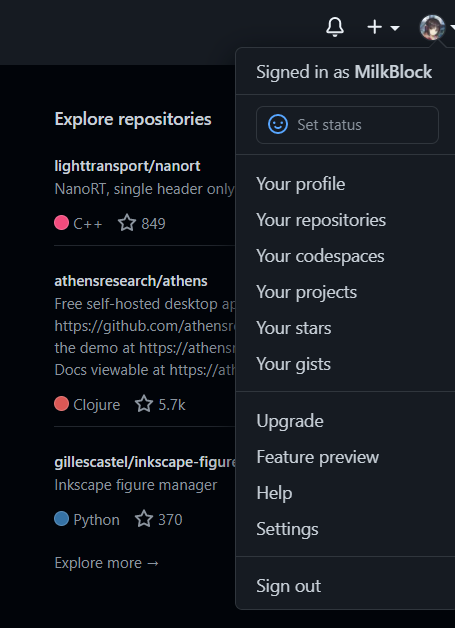Click the Set status field

coord(347,125)
